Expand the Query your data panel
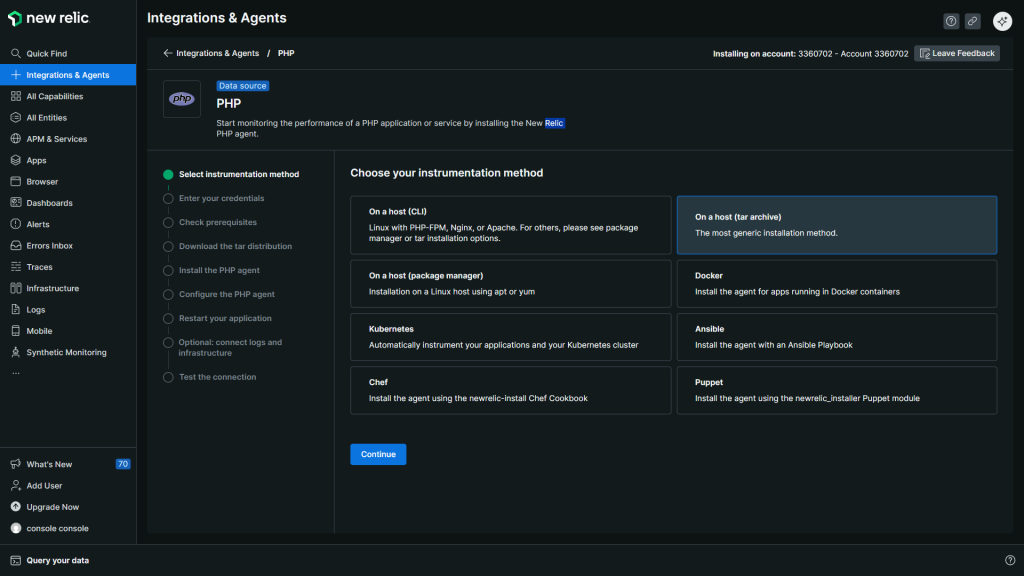Screen dimensions: 1024x576 pos(57,560)
